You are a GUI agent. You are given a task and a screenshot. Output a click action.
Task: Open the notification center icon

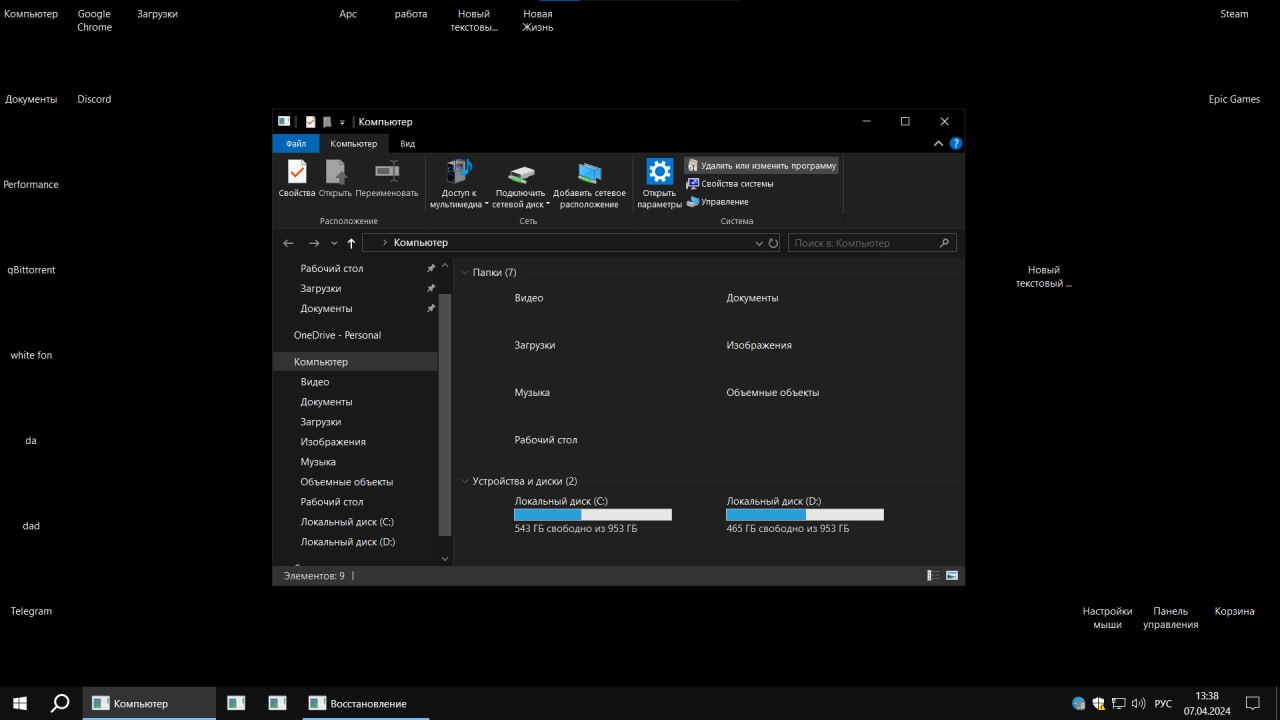(1253, 703)
